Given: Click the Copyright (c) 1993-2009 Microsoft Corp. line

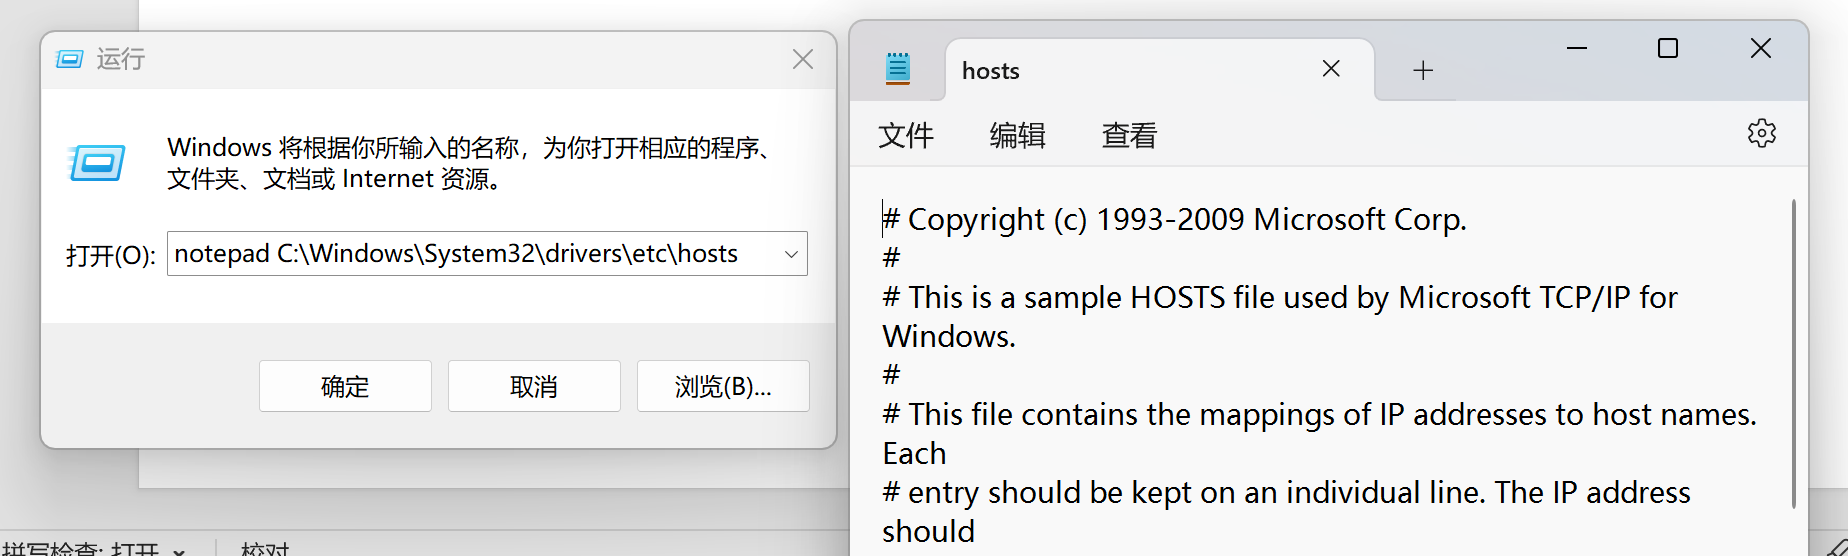Looking at the screenshot, I should [1175, 219].
